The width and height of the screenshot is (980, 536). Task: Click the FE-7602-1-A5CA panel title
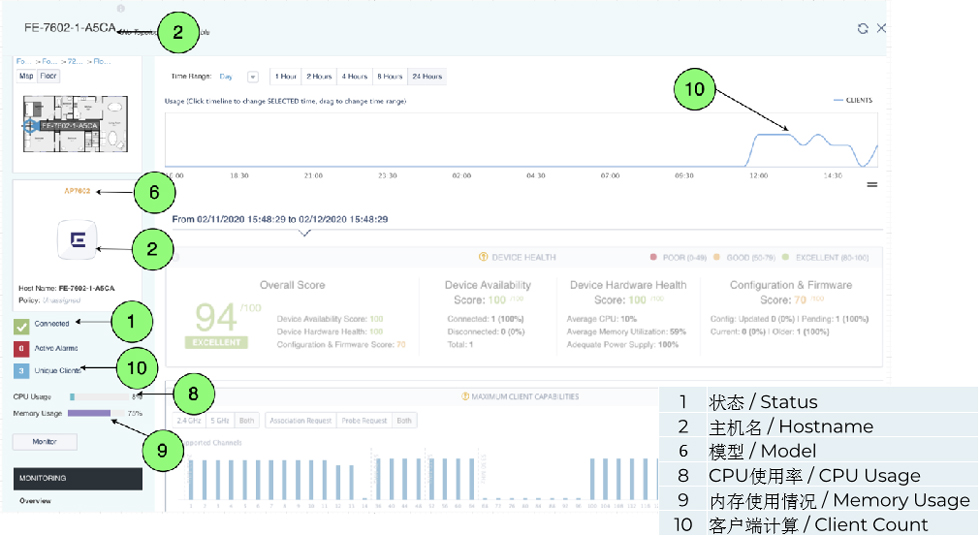click(x=70, y=27)
